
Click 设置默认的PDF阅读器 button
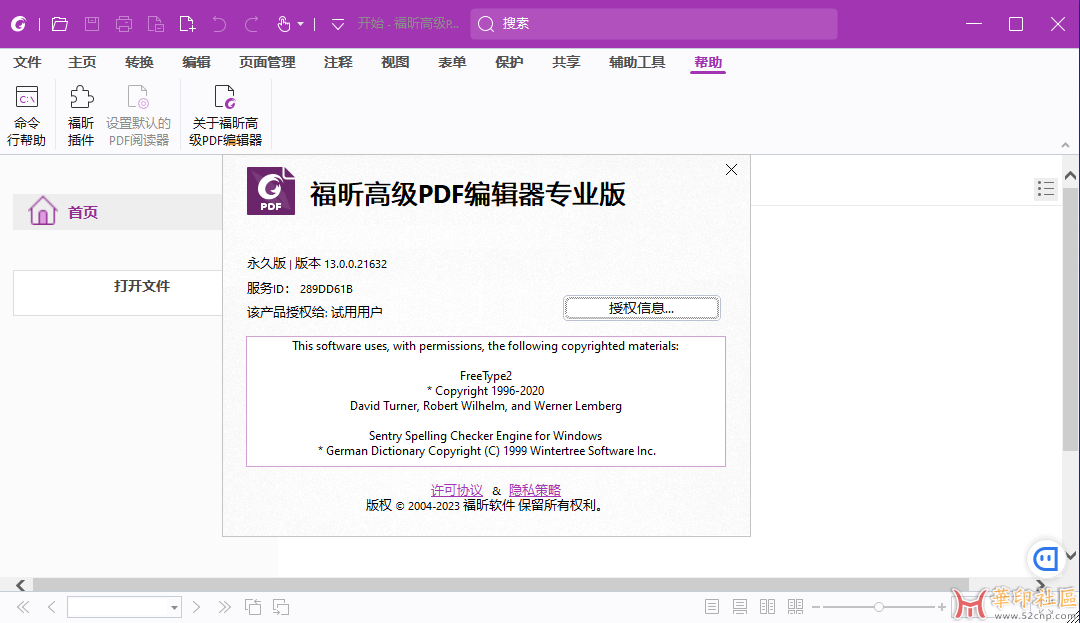[x=138, y=115]
